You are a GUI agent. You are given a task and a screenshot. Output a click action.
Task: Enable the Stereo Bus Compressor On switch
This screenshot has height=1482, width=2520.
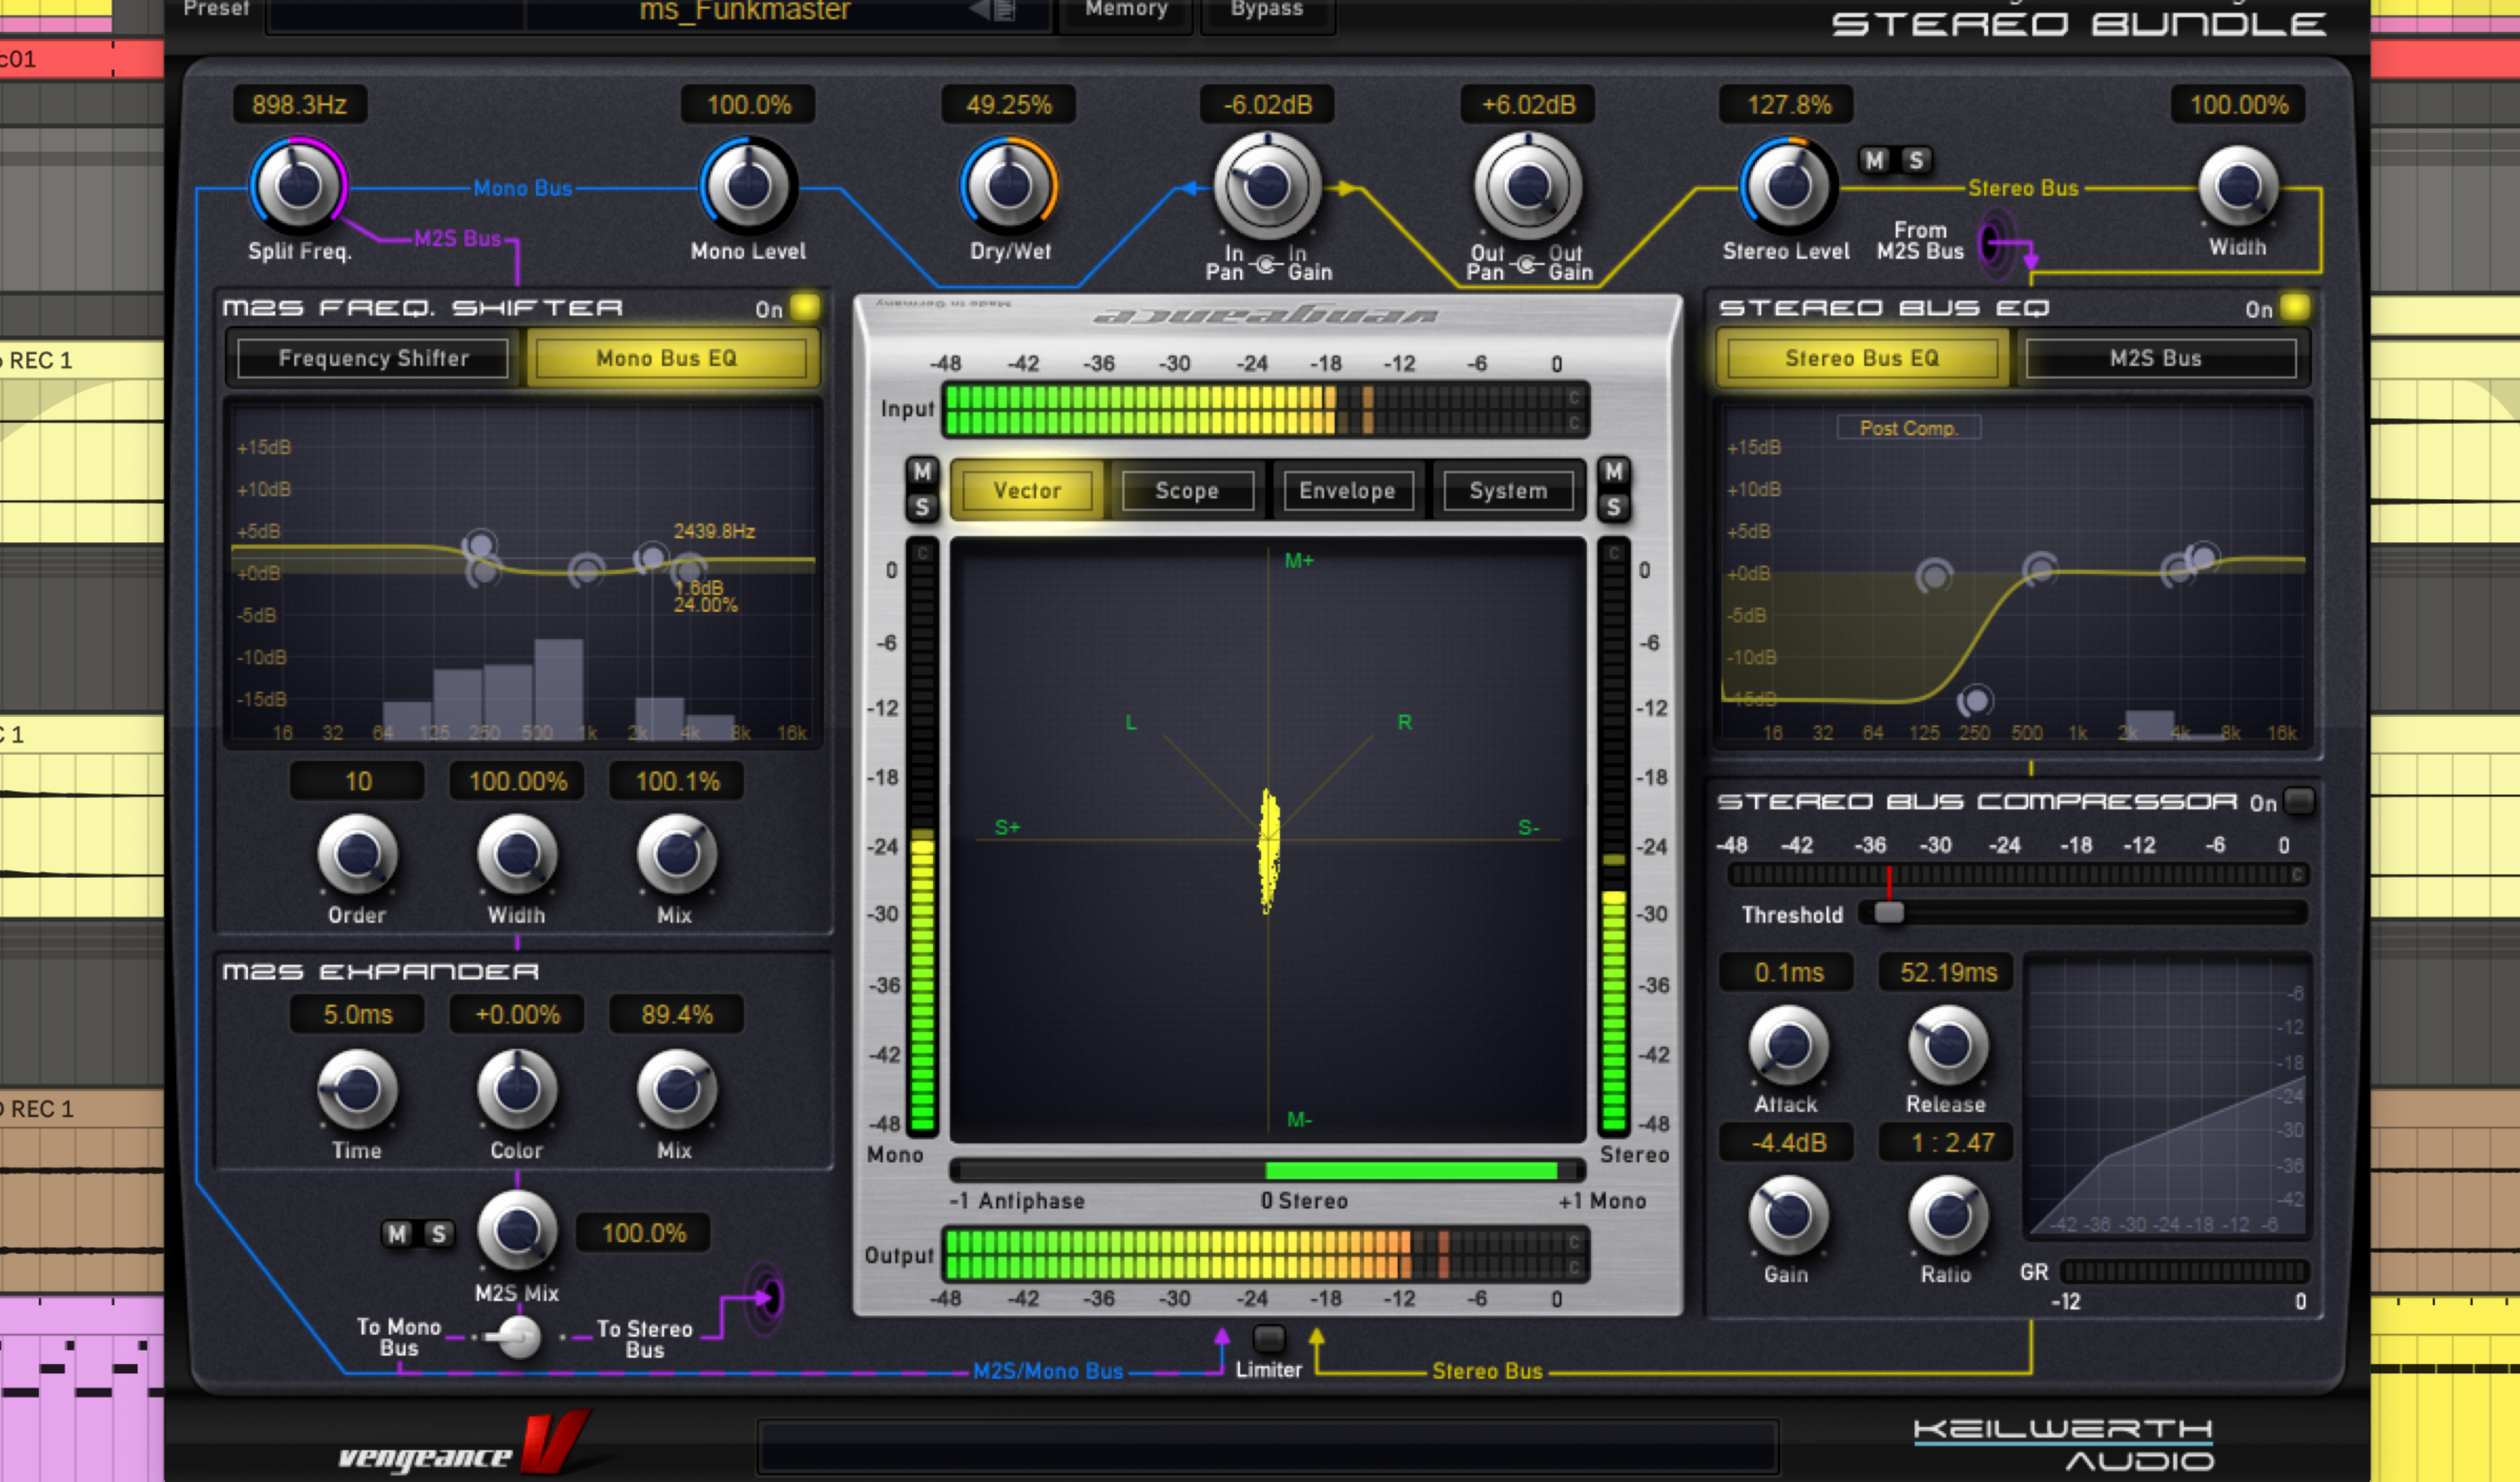tap(2299, 801)
